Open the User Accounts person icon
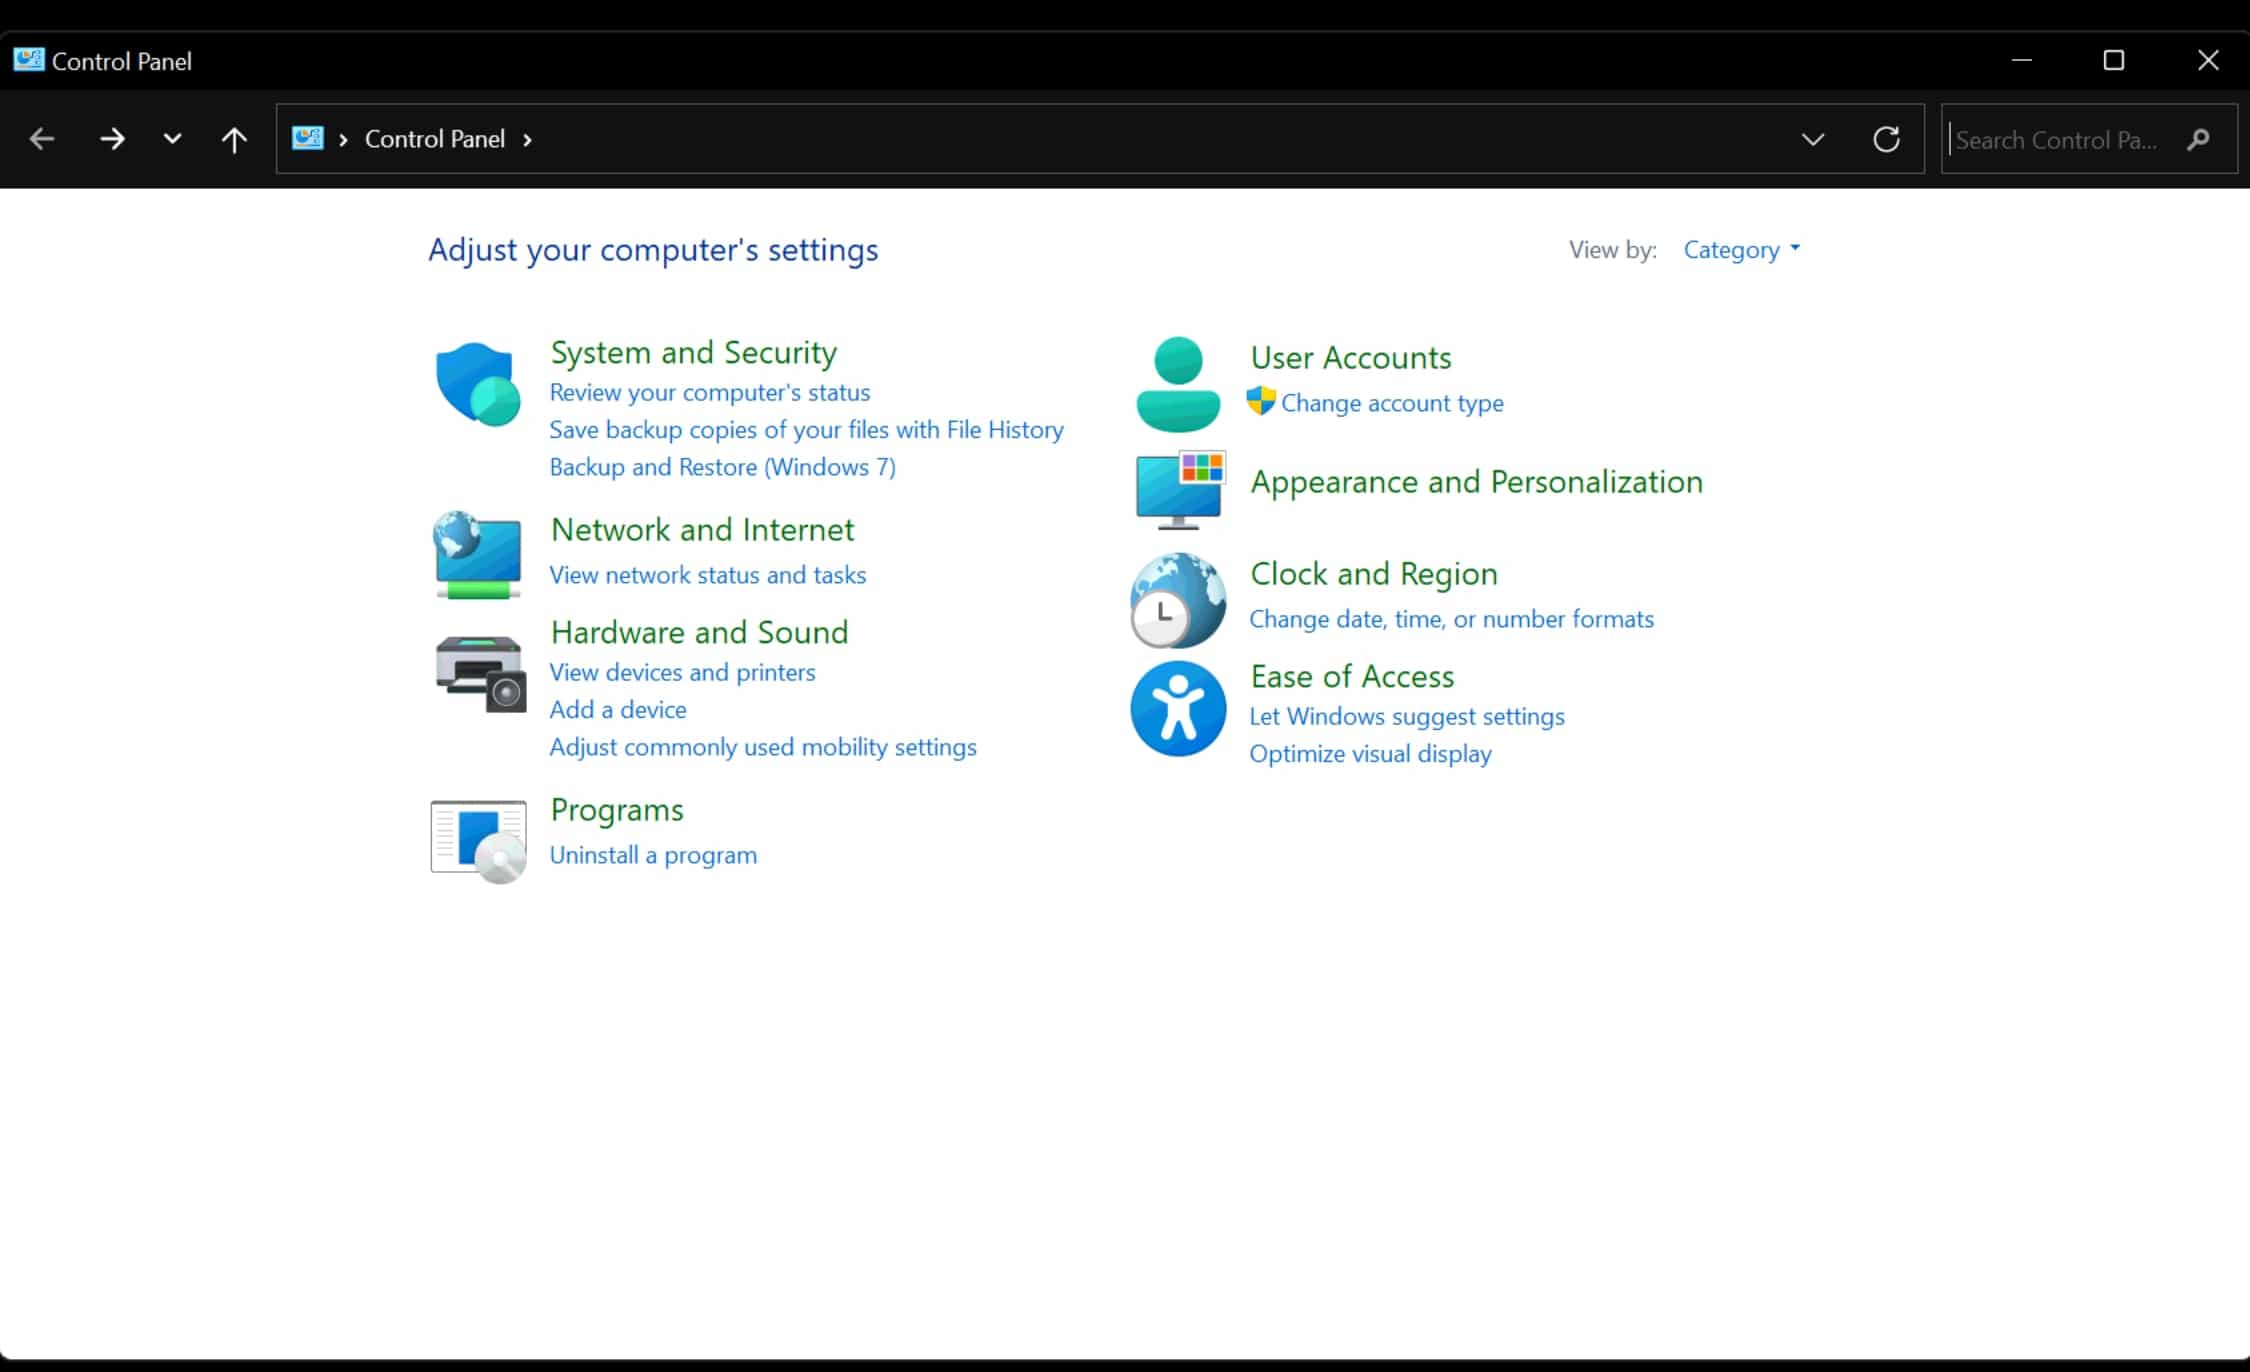Image resolution: width=2250 pixels, height=1372 pixels. click(x=1178, y=384)
